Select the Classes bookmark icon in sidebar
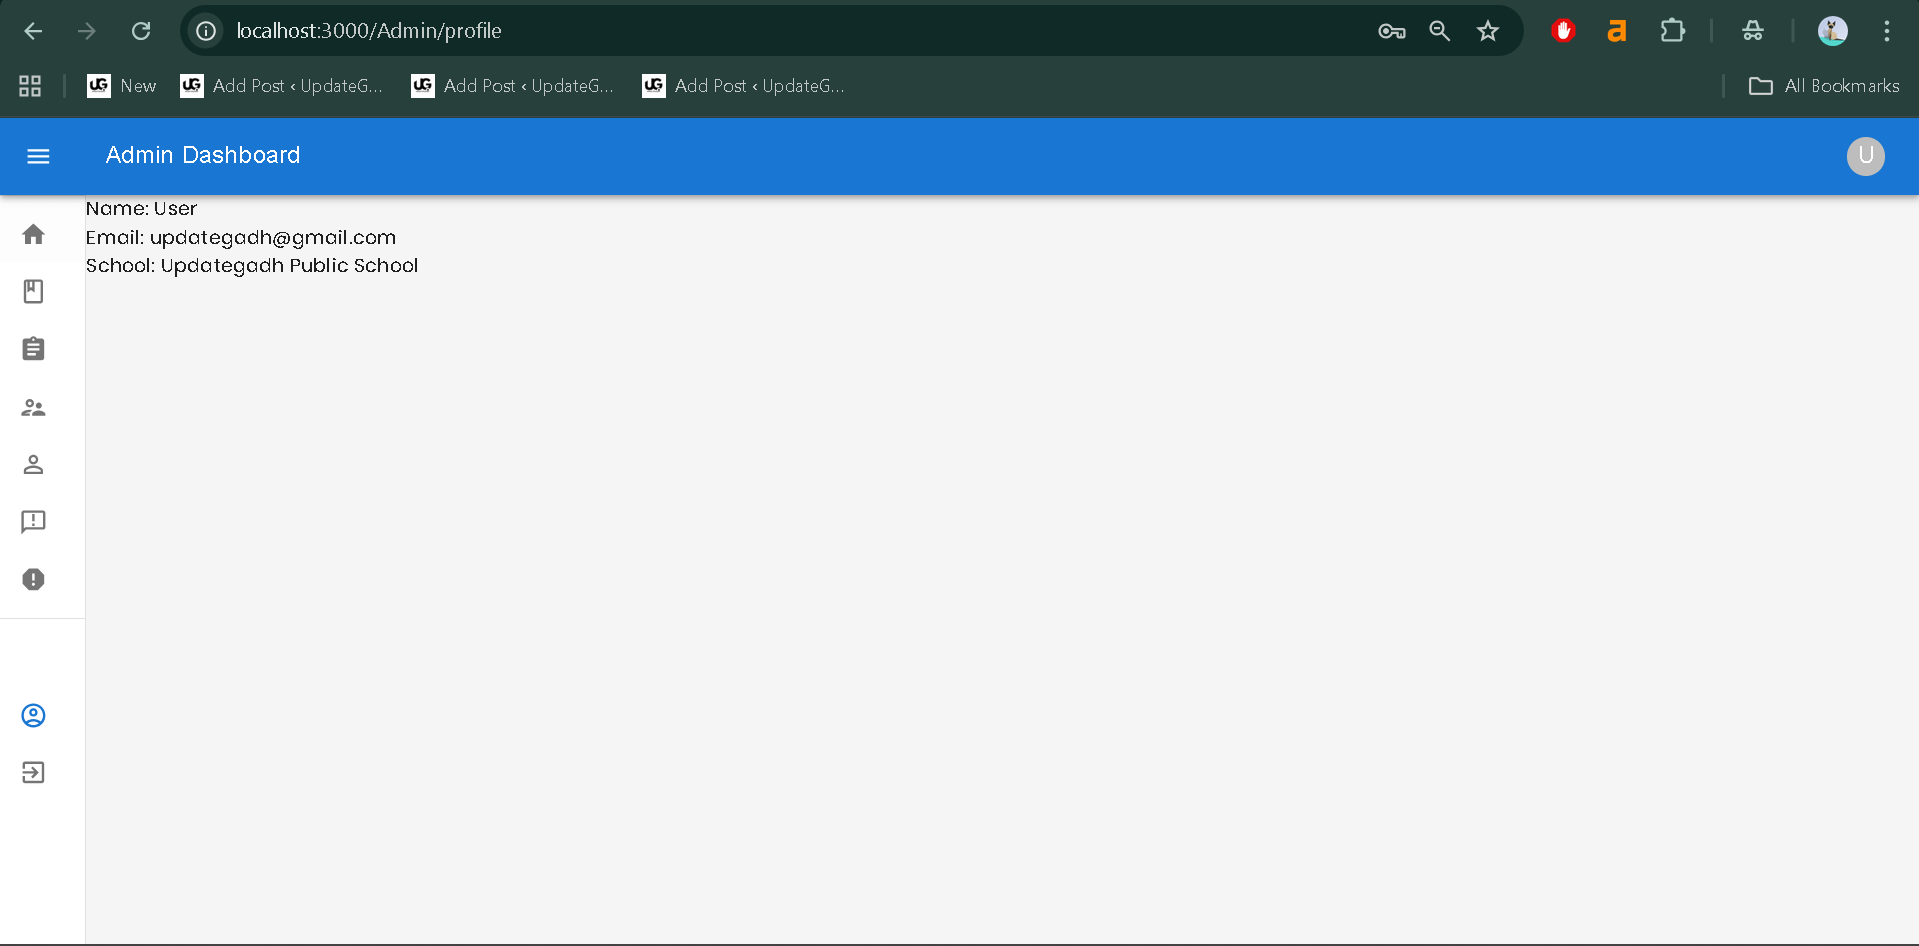Screen dimensions: 1919x946 click(x=33, y=291)
